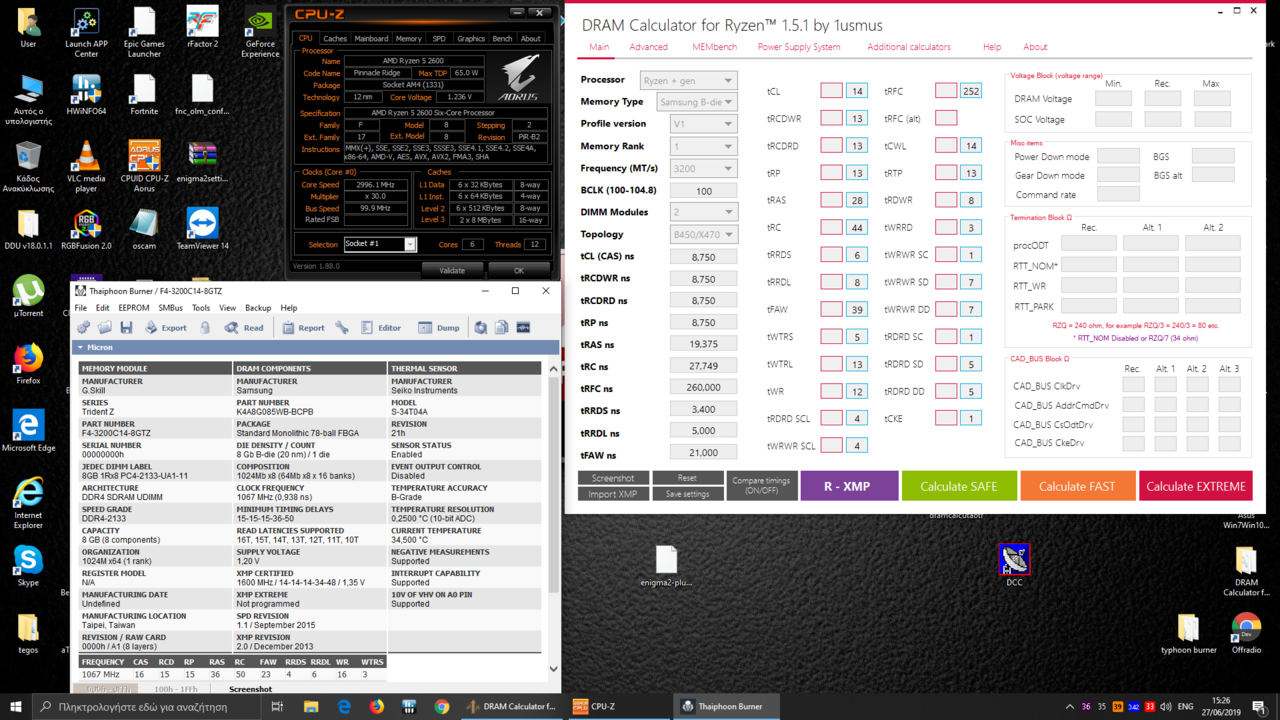Open the µTorrent desktop shortcut

click(28, 296)
